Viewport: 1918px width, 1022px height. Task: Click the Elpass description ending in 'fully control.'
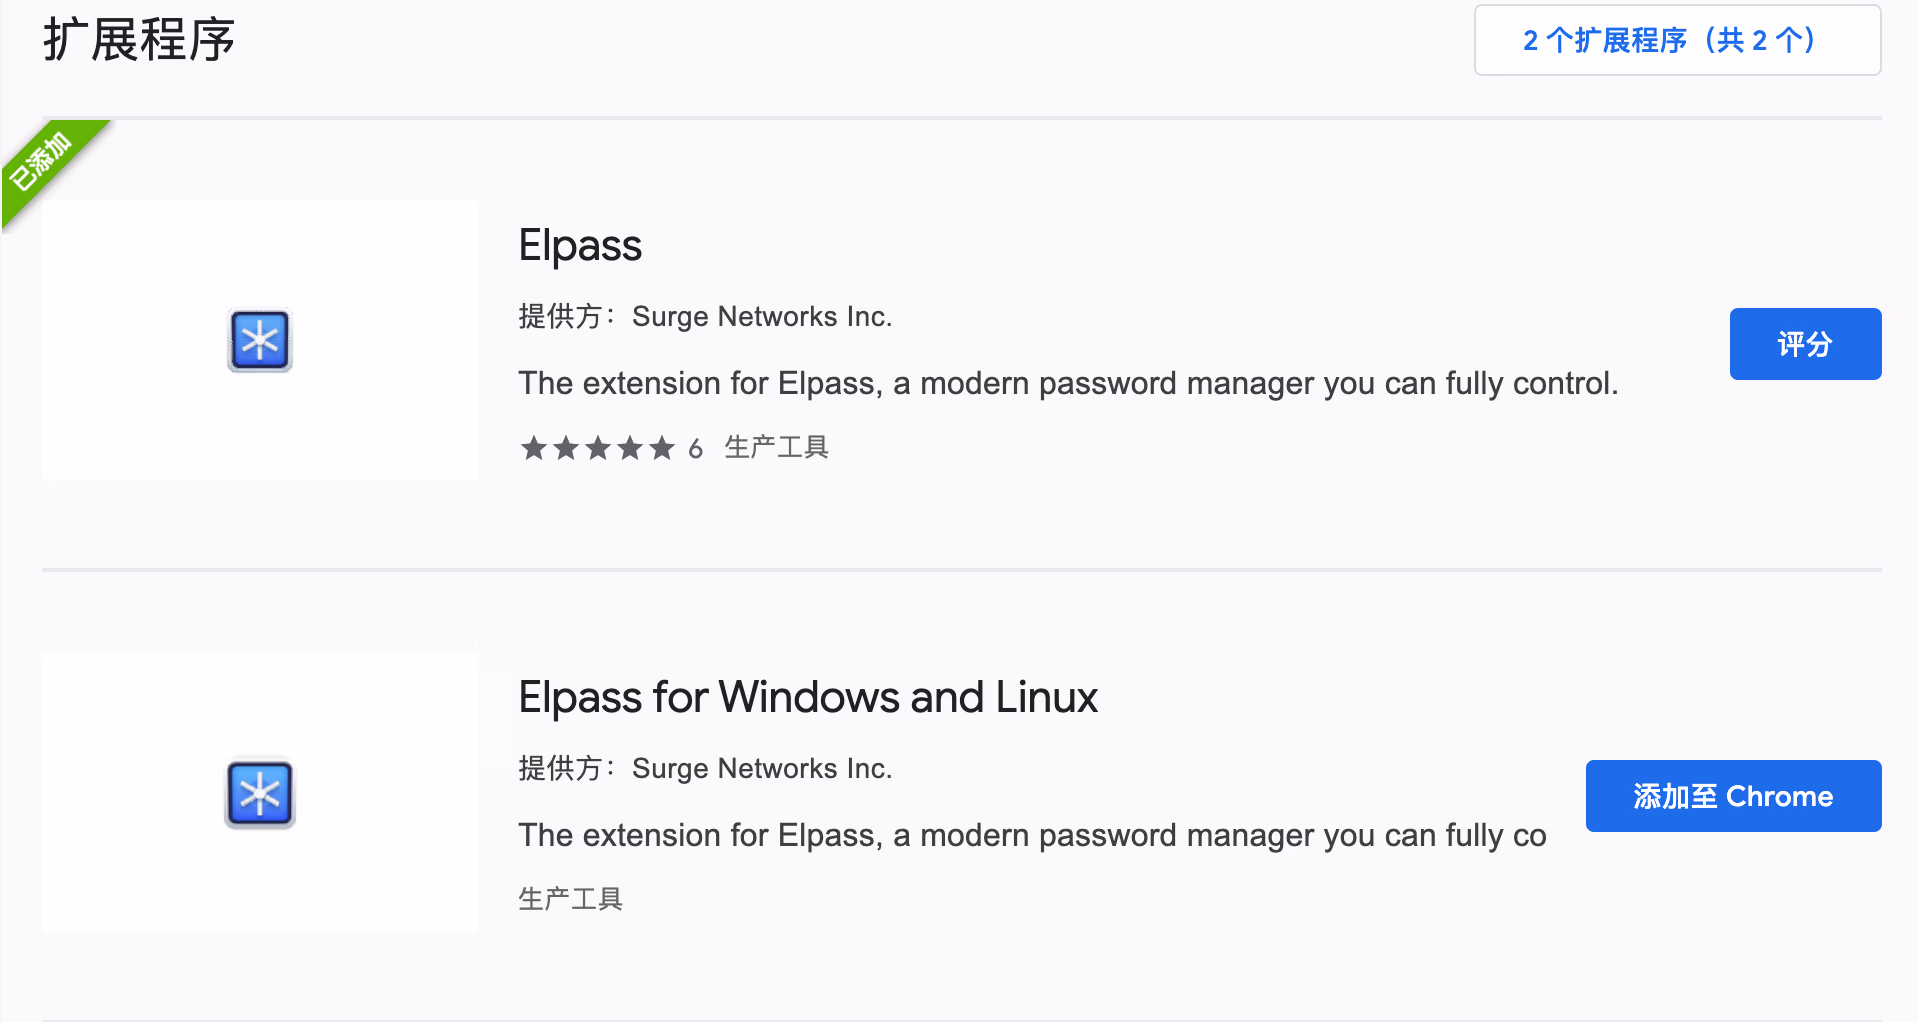click(1067, 384)
